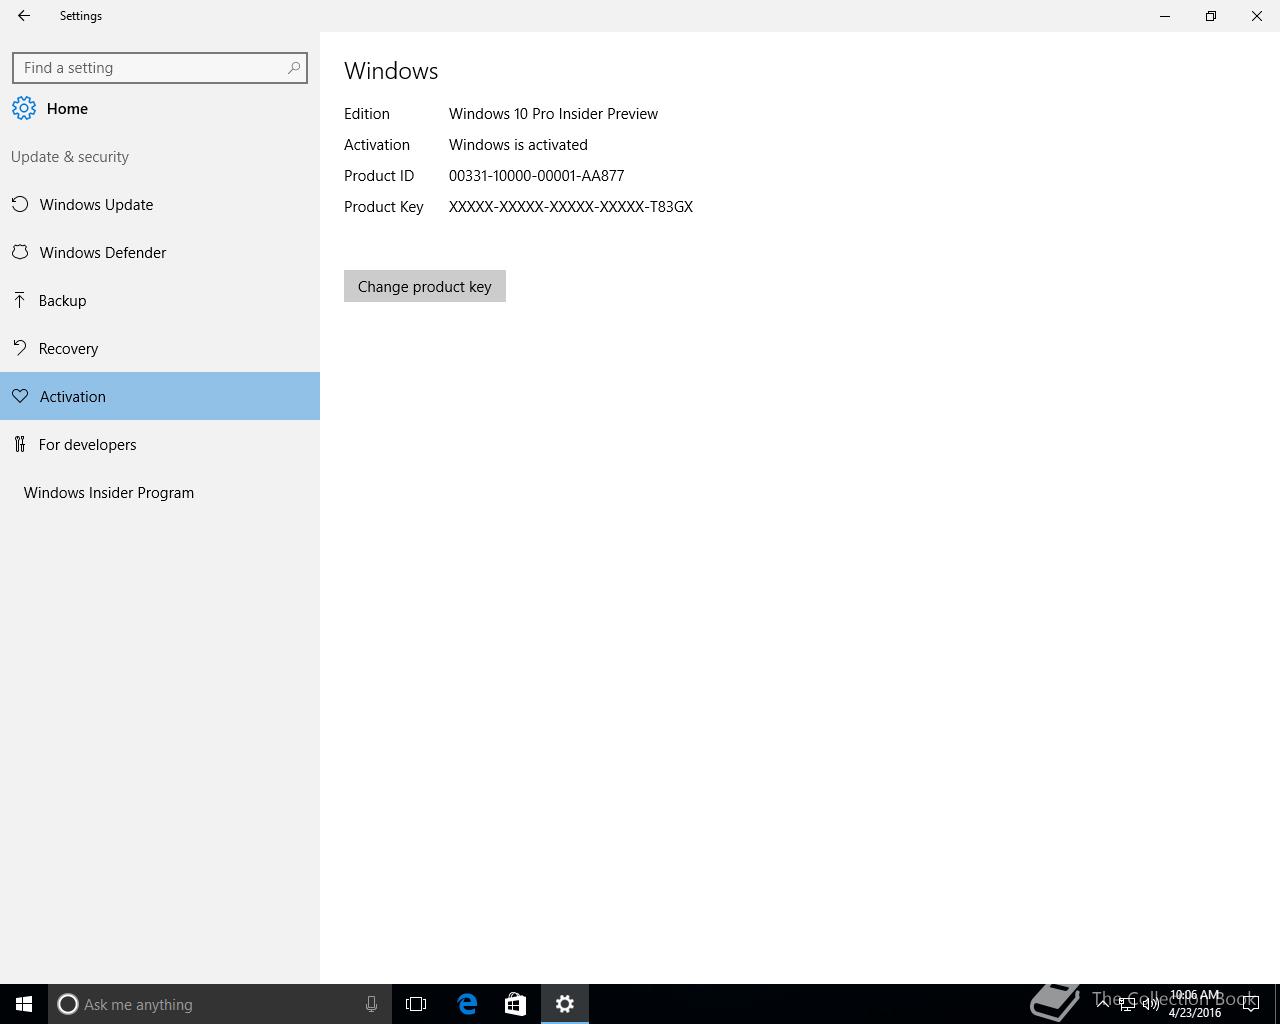Click the Backup upload arrow icon

(x=20, y=300)
